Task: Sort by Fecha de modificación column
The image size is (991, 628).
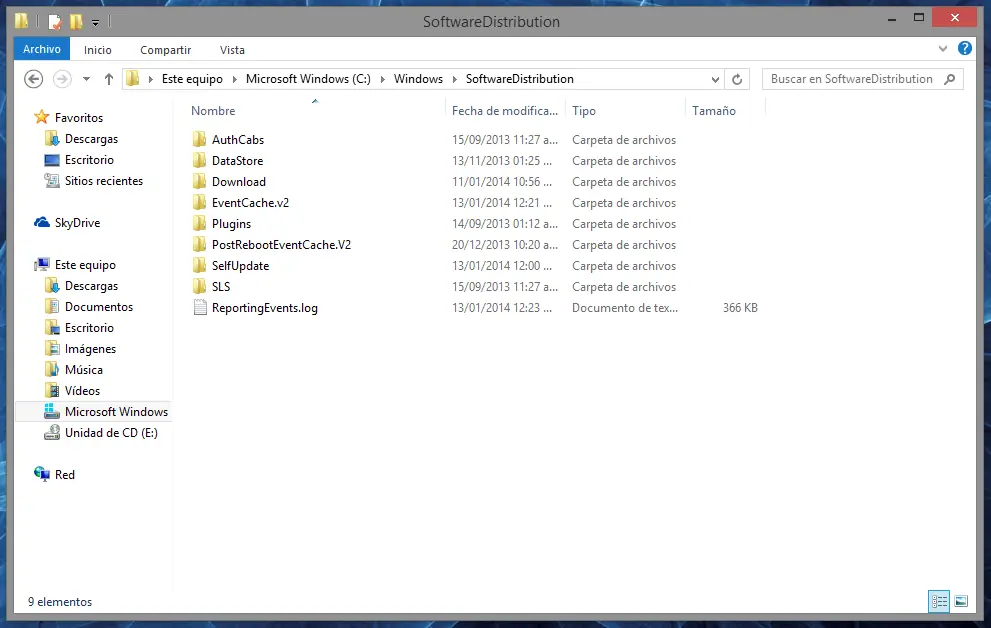Action: (504, 111)
